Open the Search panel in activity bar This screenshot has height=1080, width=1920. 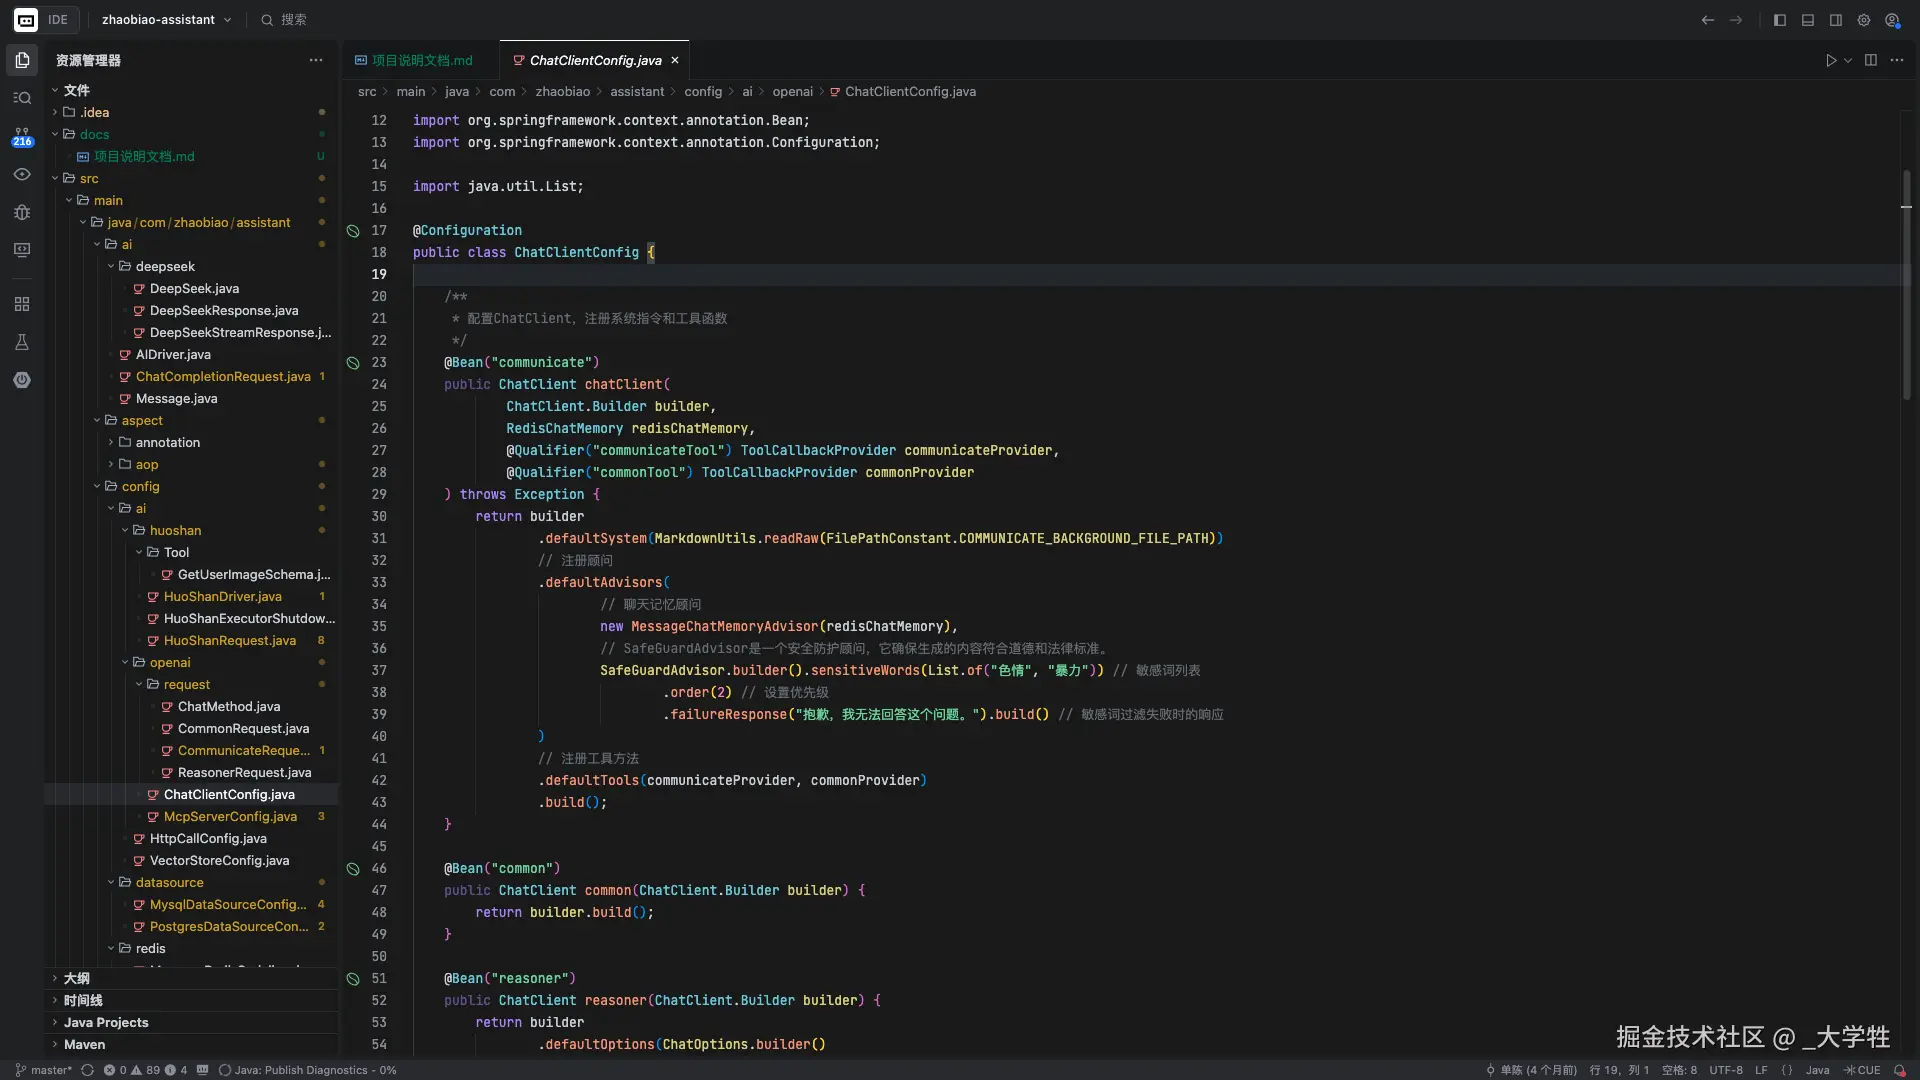22,98
